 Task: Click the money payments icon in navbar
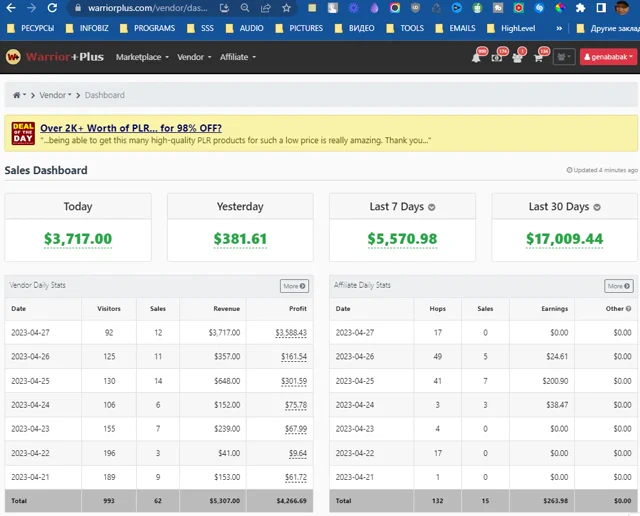click(x=497, y=57)
